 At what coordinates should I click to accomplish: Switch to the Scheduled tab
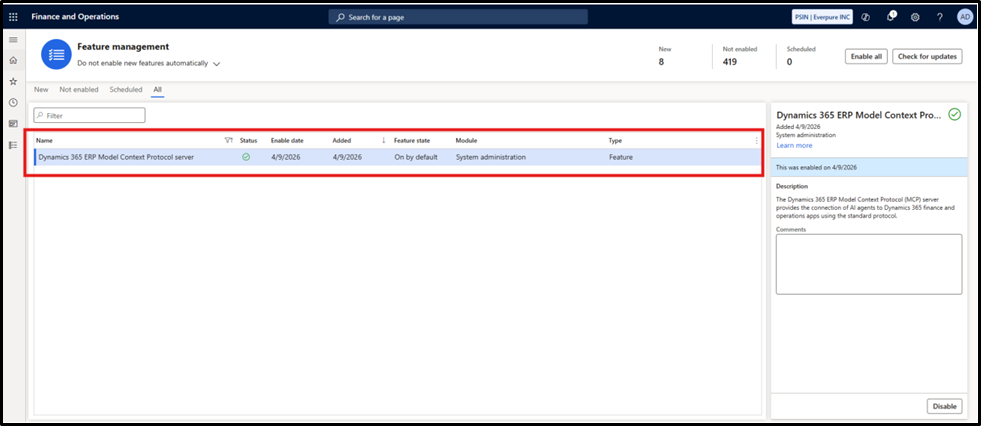126,89
